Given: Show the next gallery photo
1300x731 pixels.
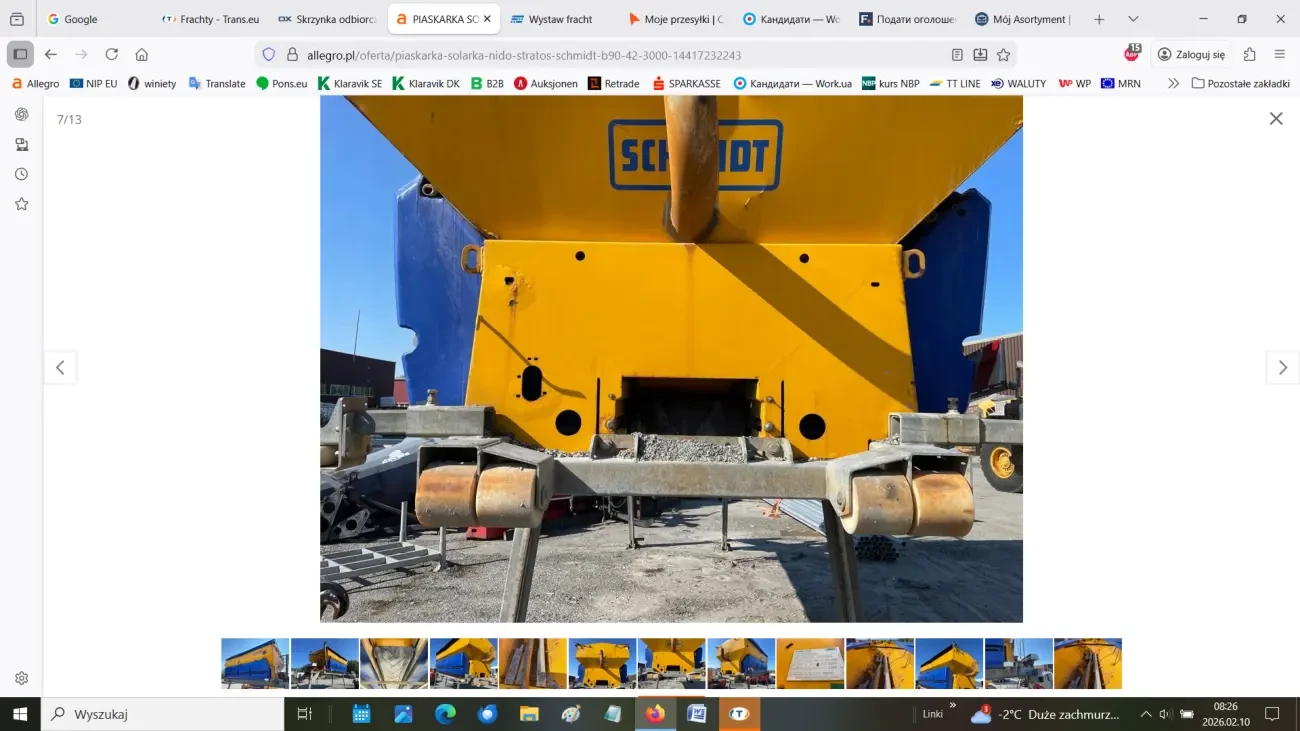Looking at the screenshot, I should [1282, 368].
